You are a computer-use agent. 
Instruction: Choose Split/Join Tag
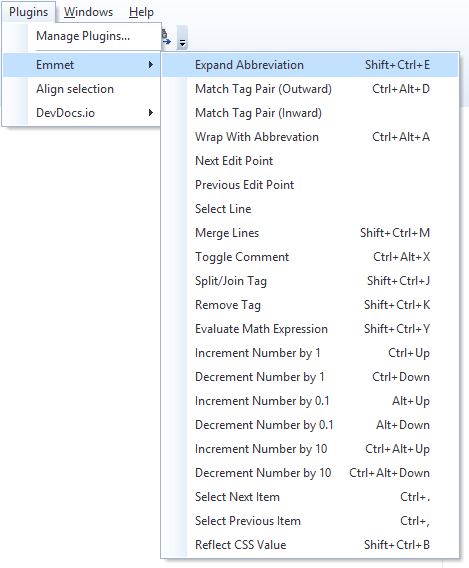(310, 281)
